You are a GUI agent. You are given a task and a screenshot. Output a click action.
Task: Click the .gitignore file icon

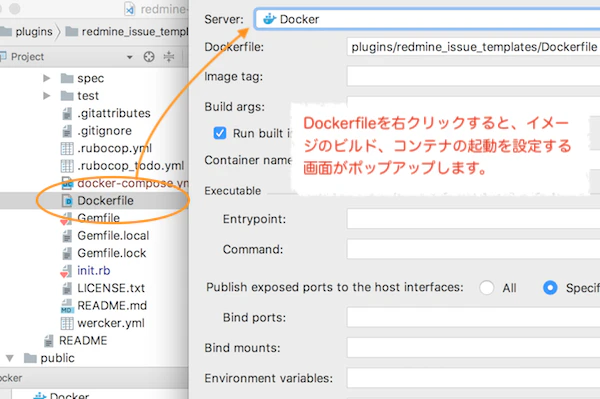[67, 131]
